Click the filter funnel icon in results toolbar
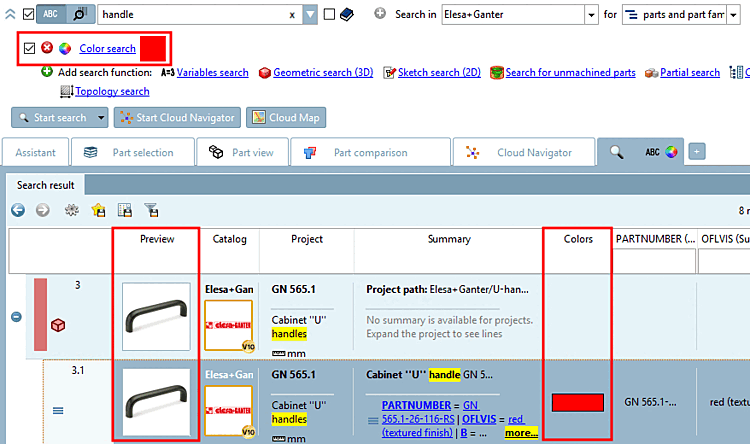The width and height of the screenshot is (750, 444). [x=151, y=210]
